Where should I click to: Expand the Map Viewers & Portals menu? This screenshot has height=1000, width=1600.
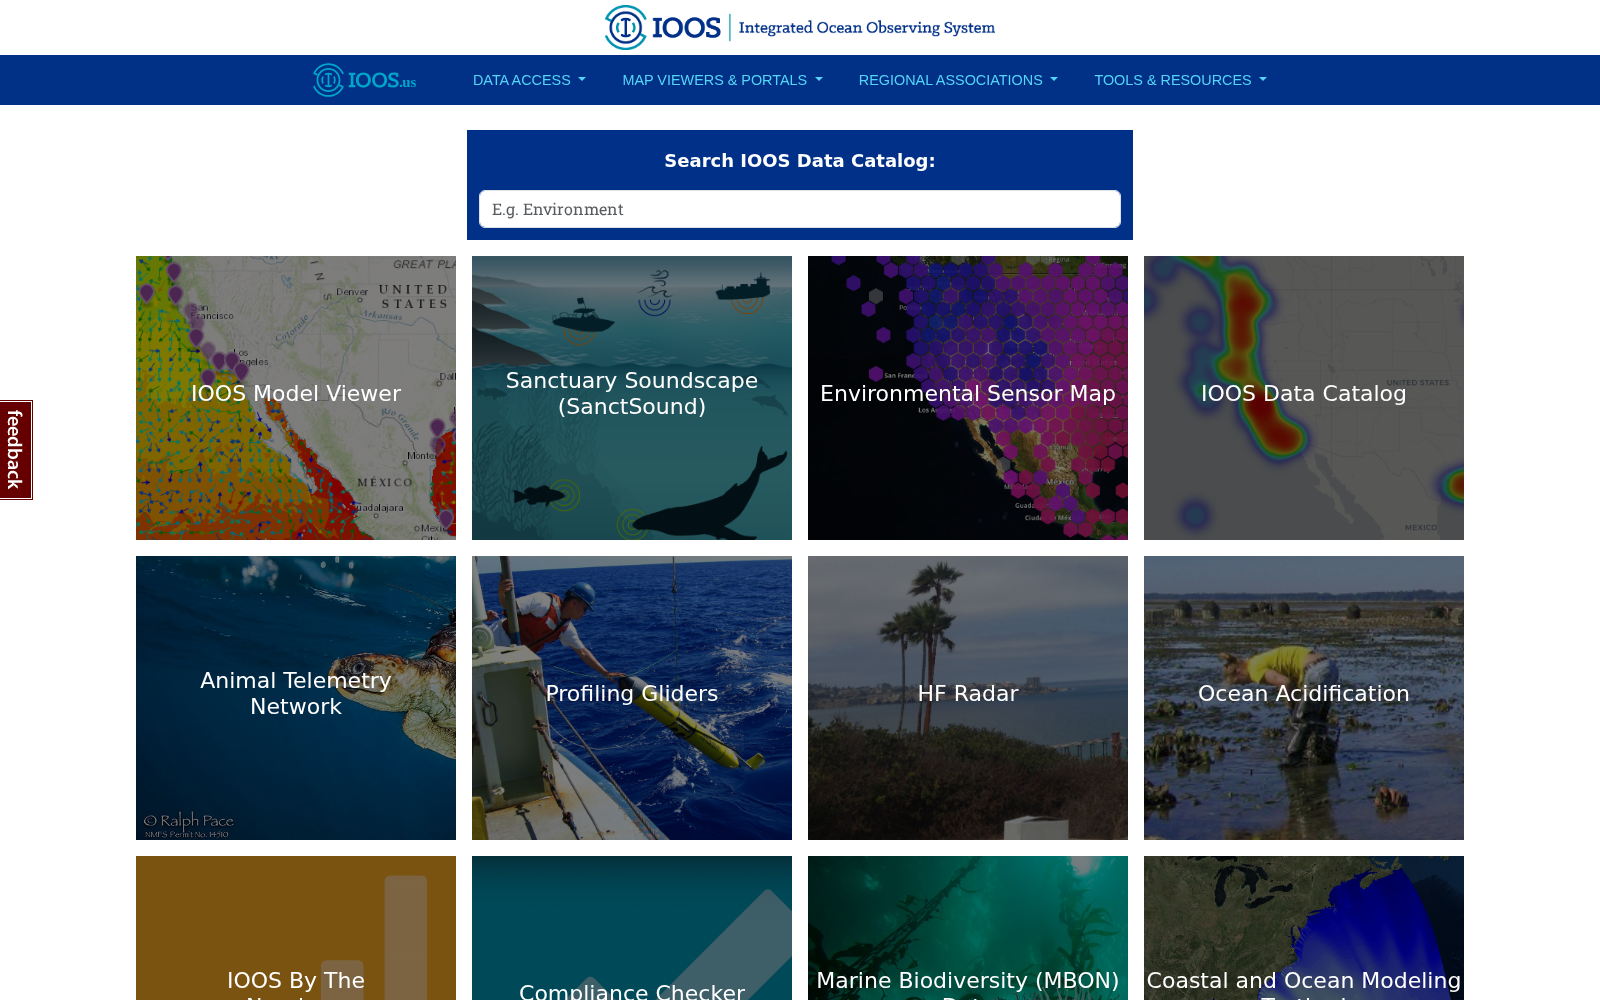[722, 80]
